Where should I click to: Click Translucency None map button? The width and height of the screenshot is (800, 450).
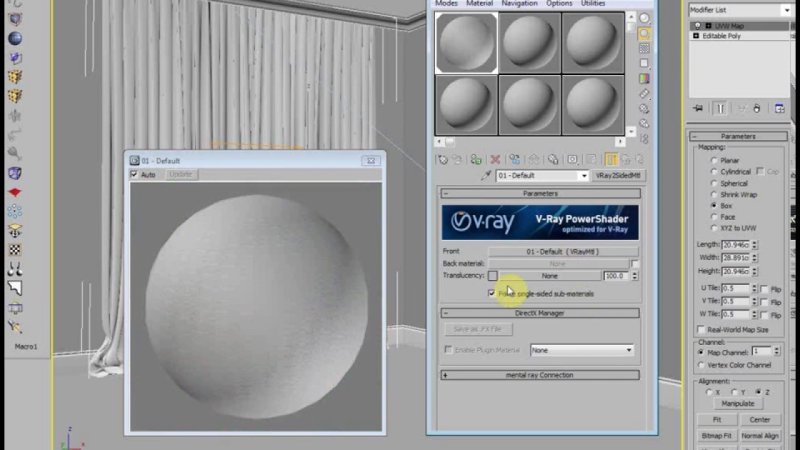click(549, 276)
